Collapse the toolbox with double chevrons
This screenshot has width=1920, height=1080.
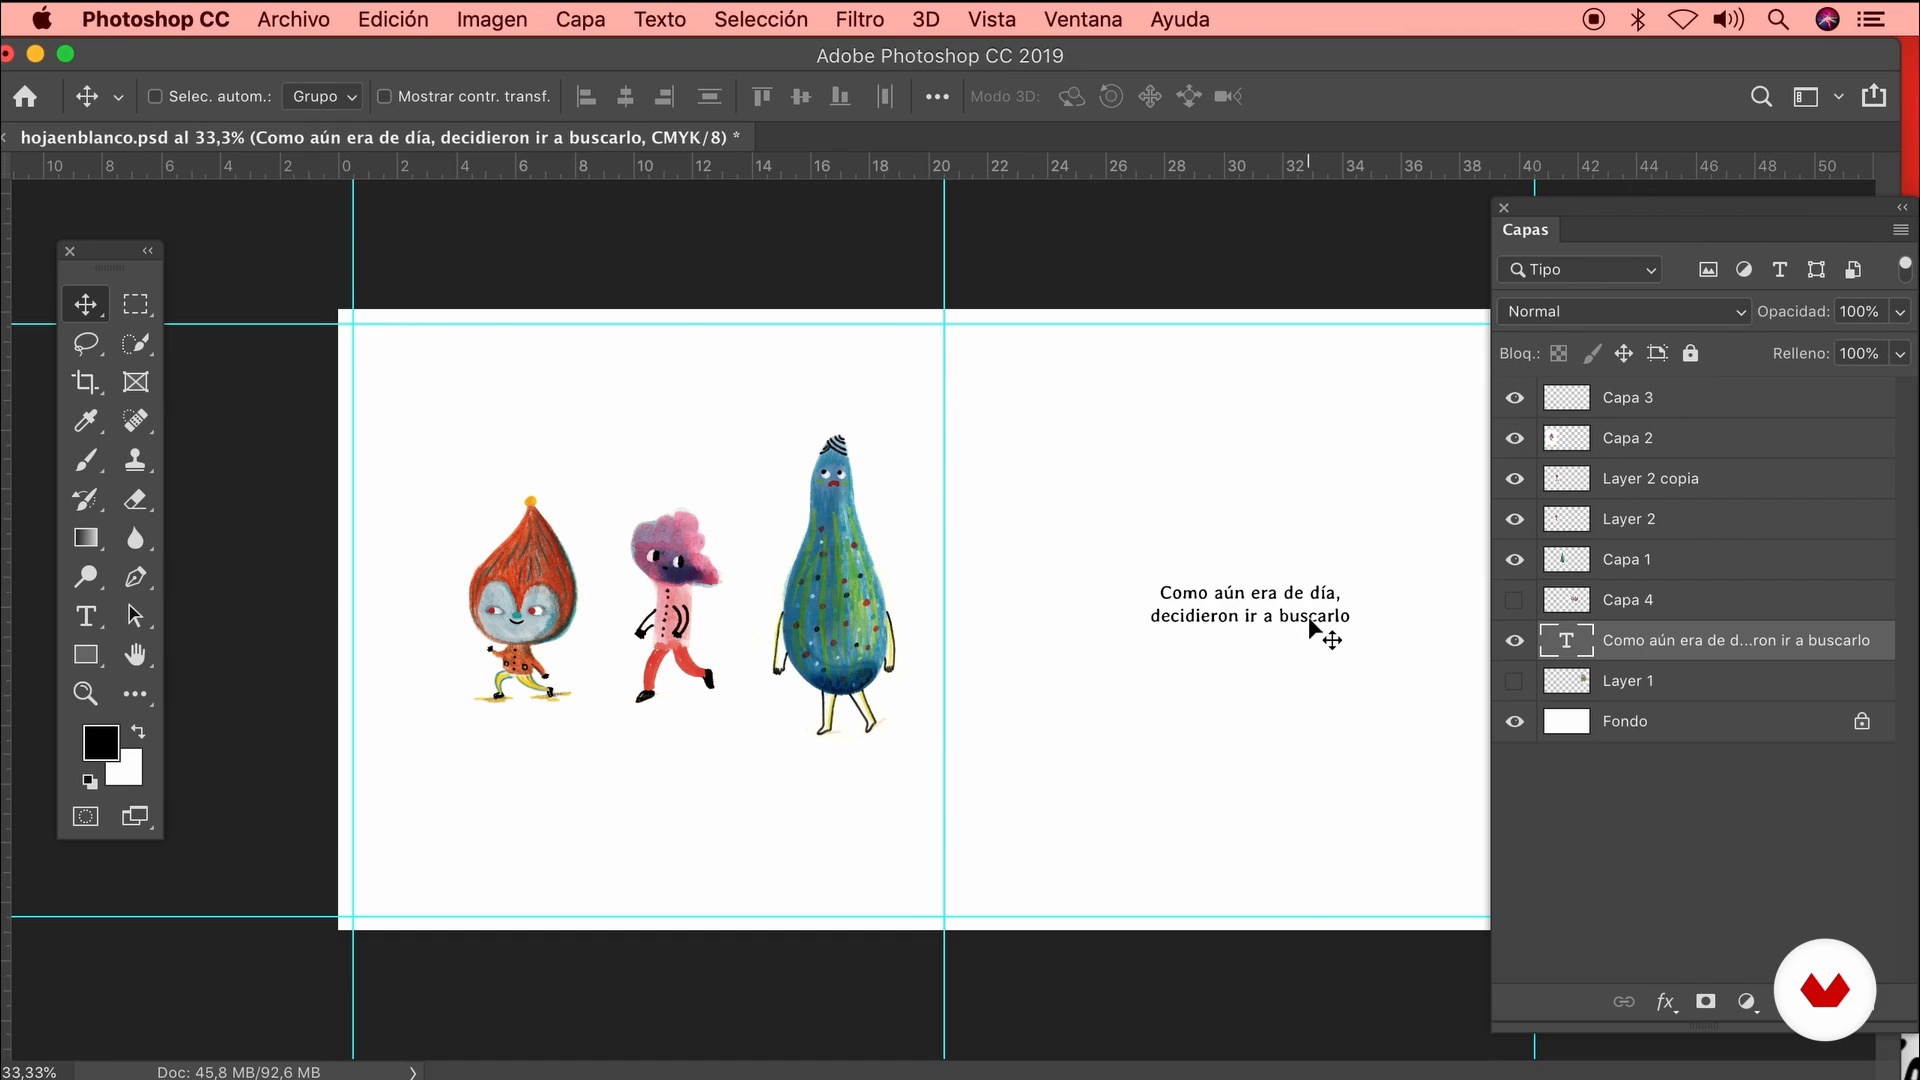[148, 251]
